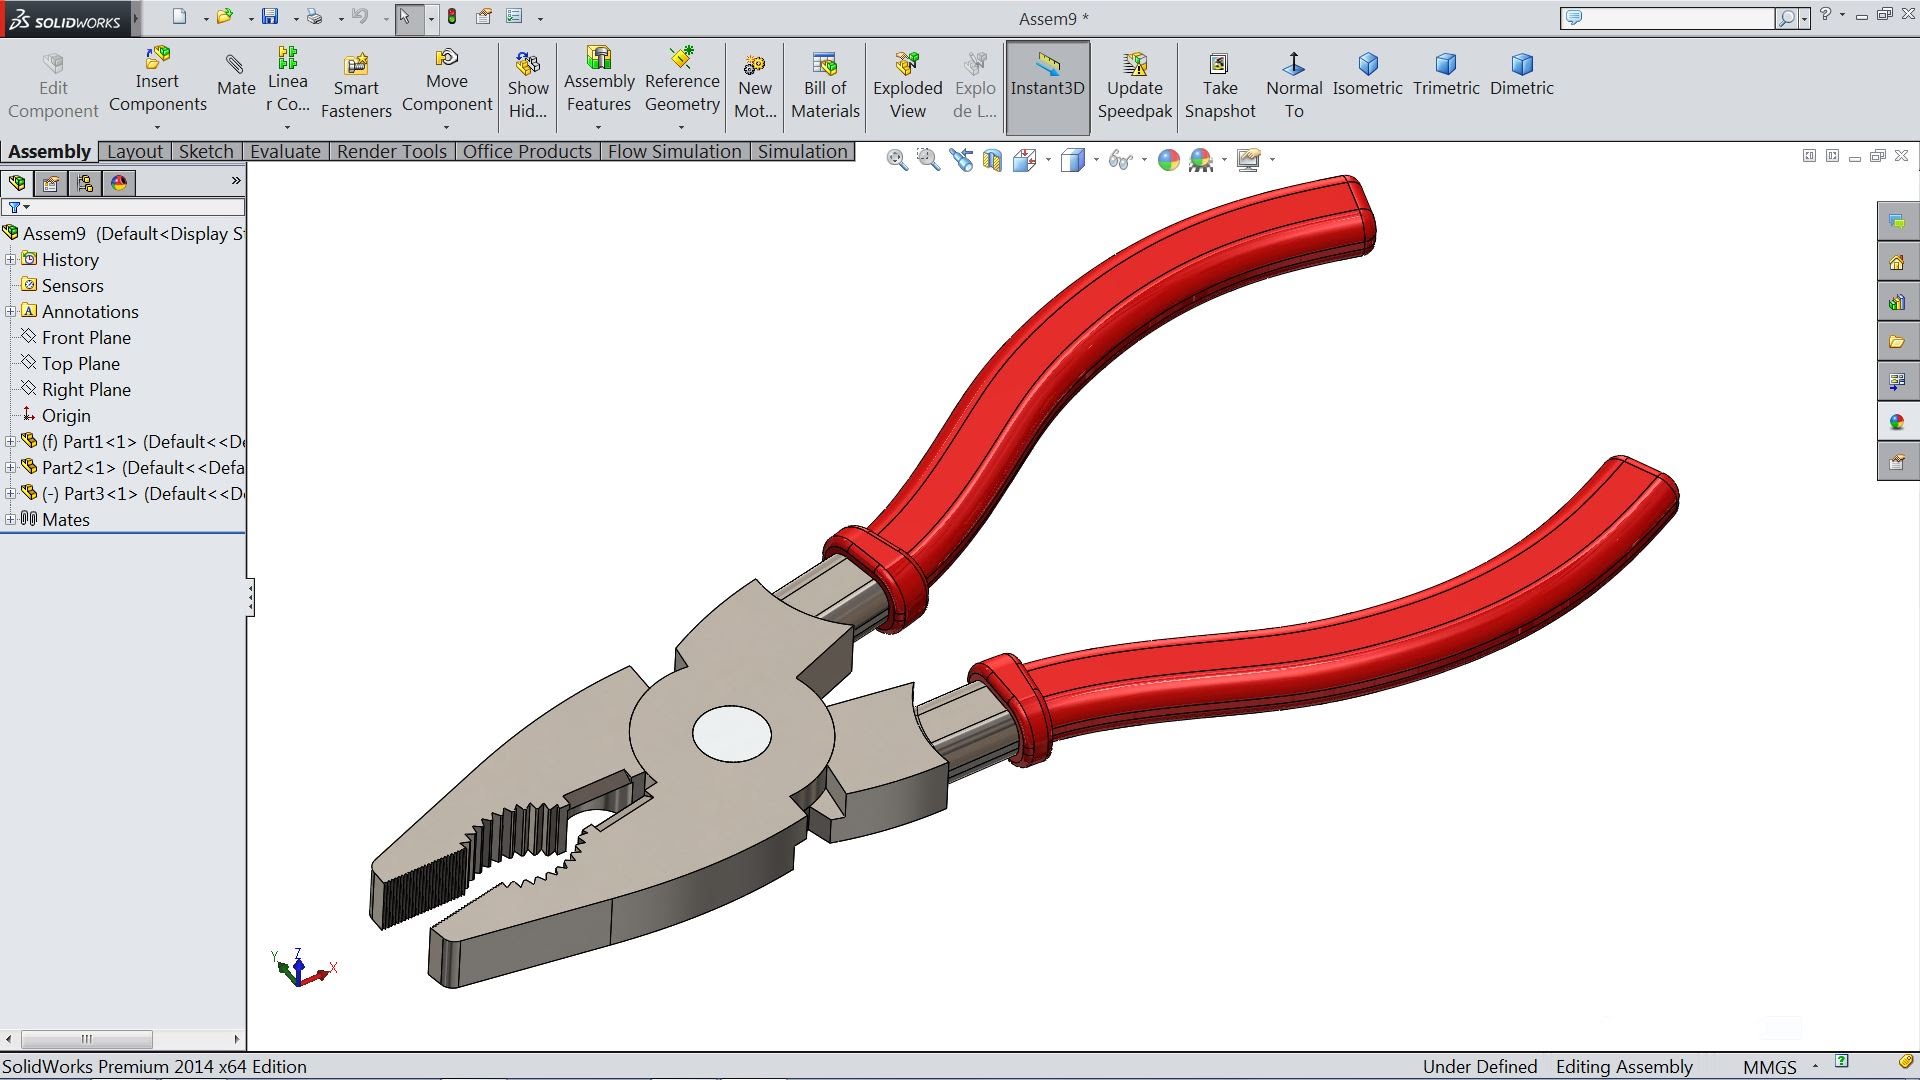Expand the Mates folder
The height and width of the screenshot is (1080, 1920).
click(11, 520)
